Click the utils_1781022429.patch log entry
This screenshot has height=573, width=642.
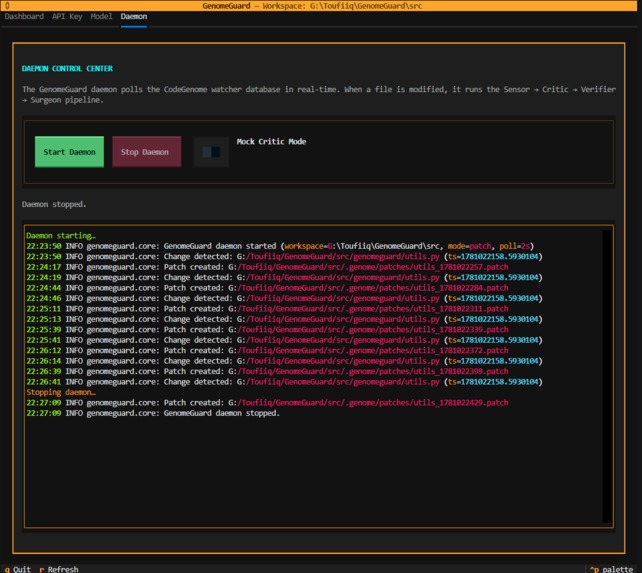point(267,403)
